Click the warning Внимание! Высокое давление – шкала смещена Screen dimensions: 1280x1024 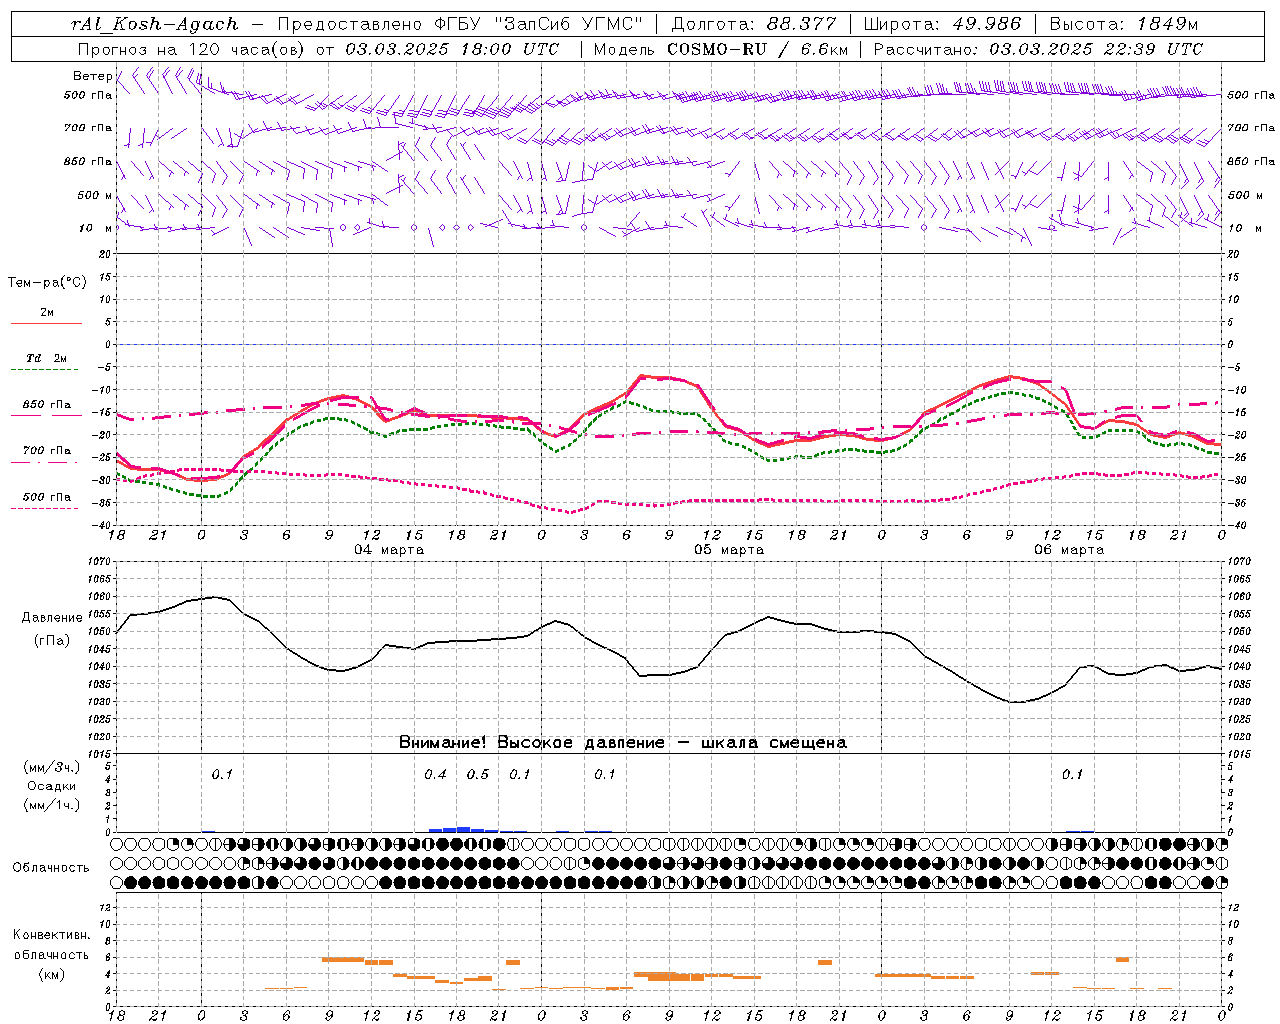point(623,742)
